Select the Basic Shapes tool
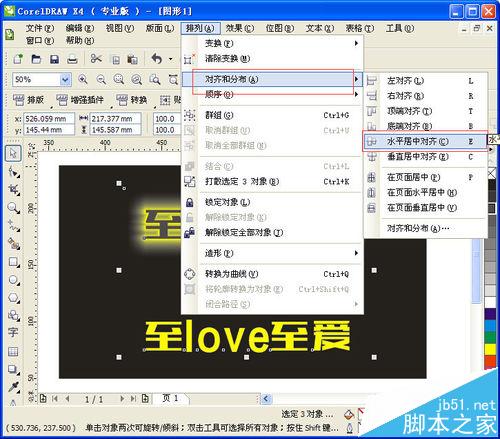The height and width of the screenshot is (439, 500). click(14, 315)
